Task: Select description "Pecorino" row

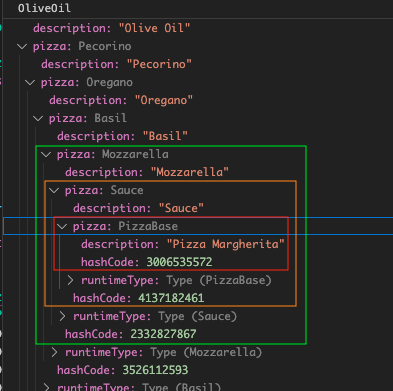Action: pos(198,64)
